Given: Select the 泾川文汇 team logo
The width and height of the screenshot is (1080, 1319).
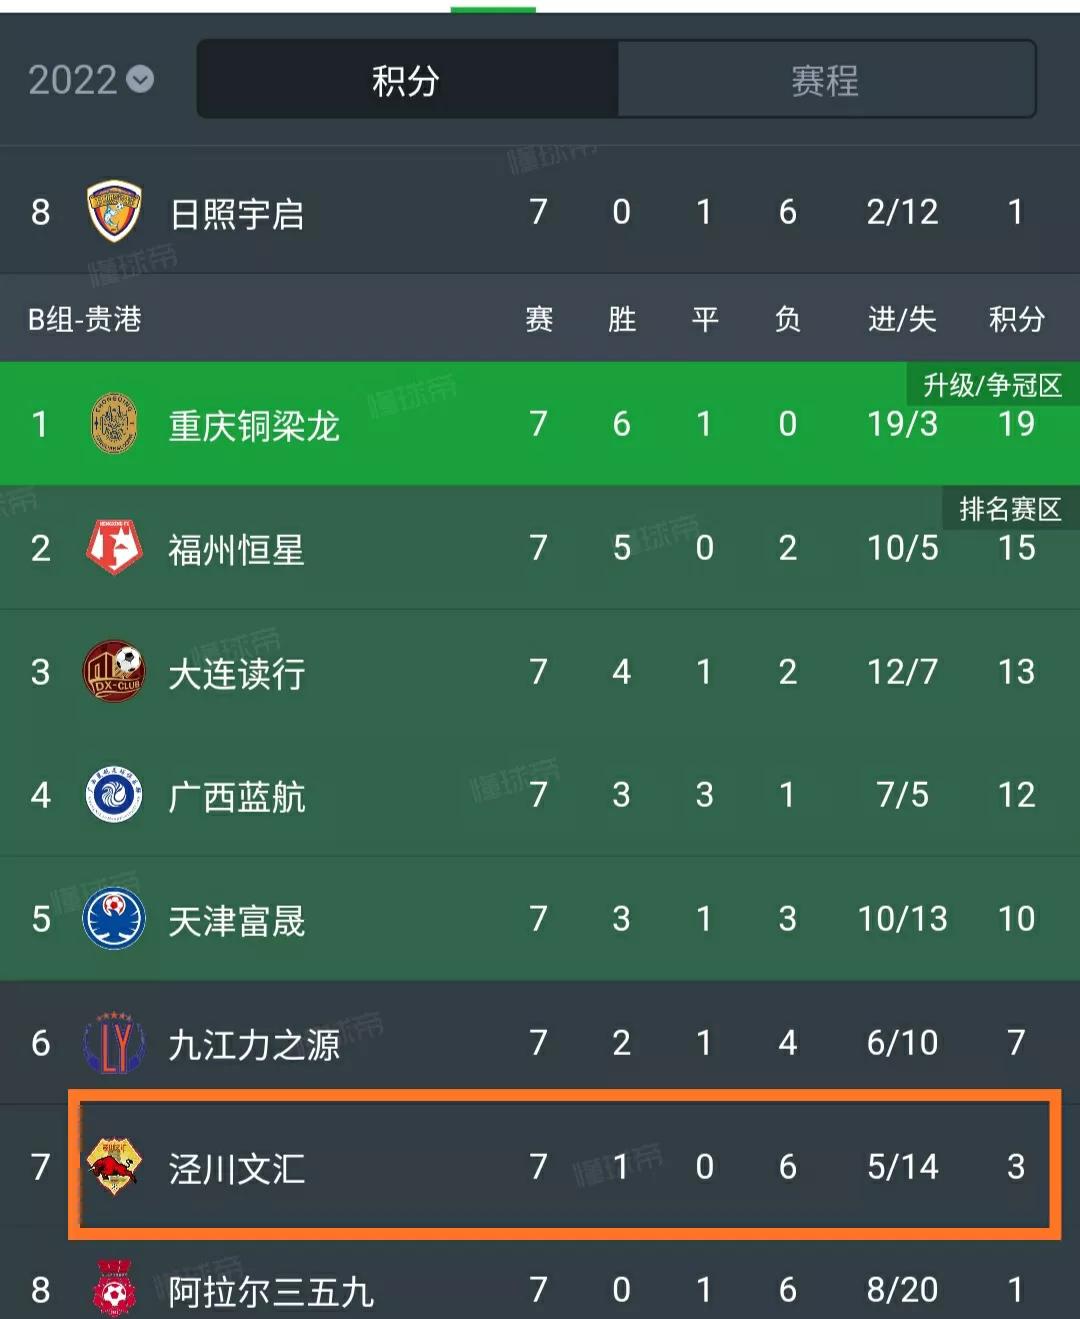Looking at the screenshot, I should point(113,1167).
